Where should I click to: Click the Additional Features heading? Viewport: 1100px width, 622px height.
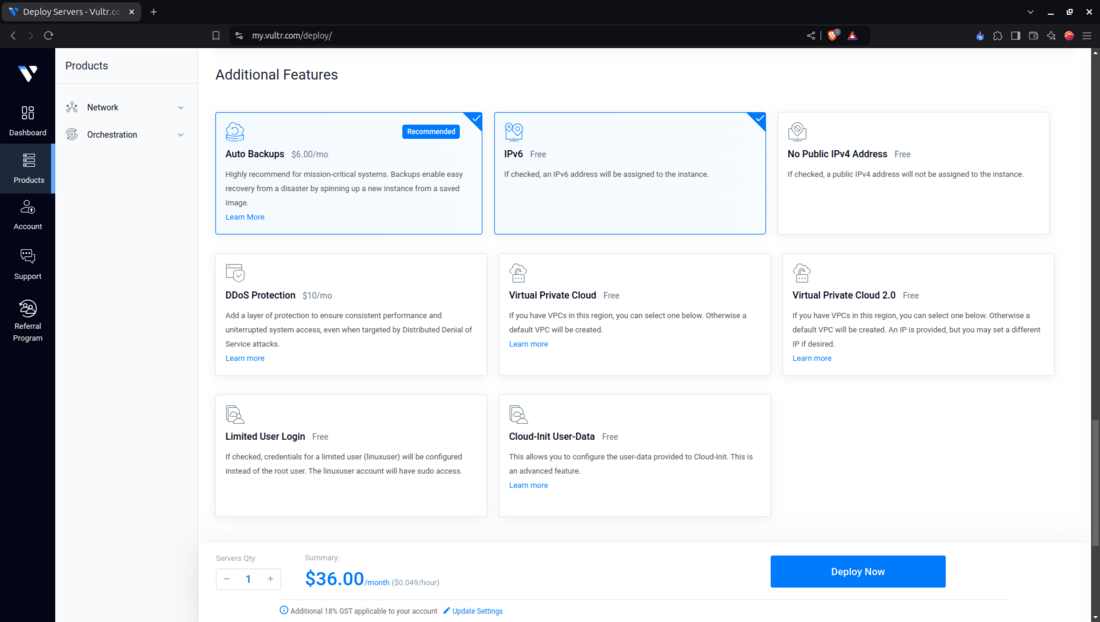pos(276,75)
